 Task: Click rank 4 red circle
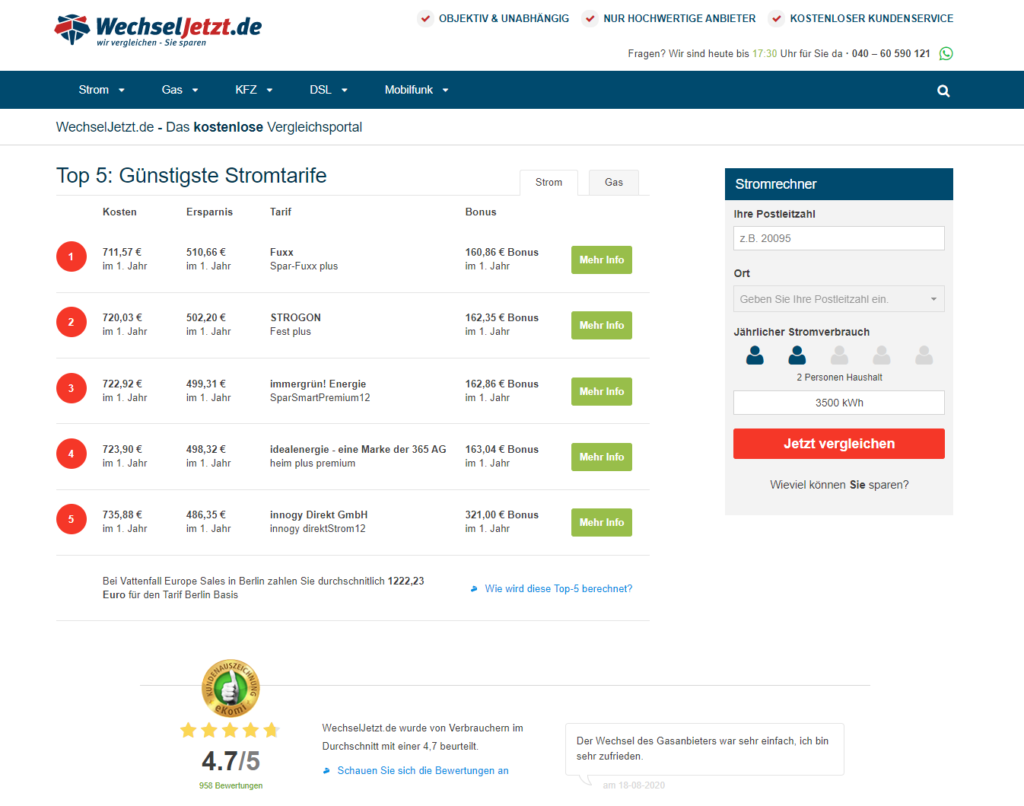tap(71, 454)
